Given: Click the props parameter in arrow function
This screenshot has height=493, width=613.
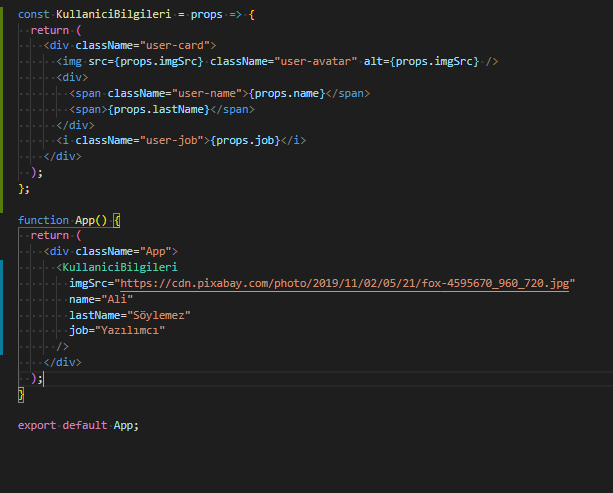Looking at the screenshot, I should pyautogui.click(x=206, y=14).
